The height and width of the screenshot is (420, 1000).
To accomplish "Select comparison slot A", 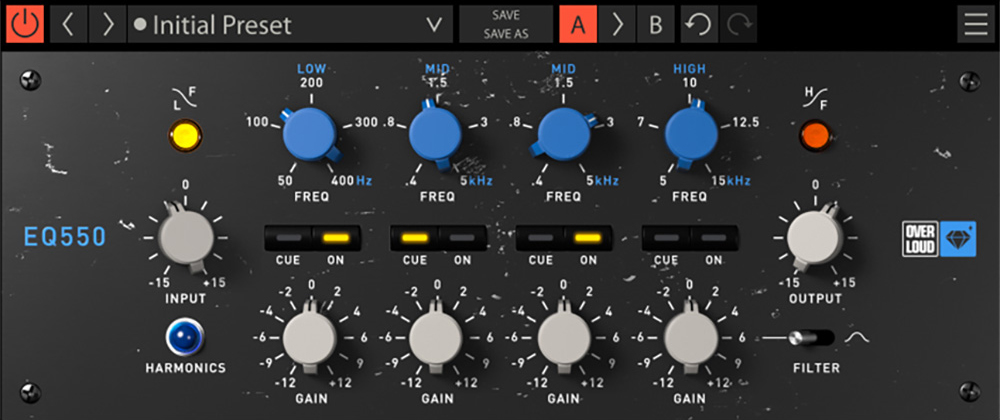I will tap(578, 24).
